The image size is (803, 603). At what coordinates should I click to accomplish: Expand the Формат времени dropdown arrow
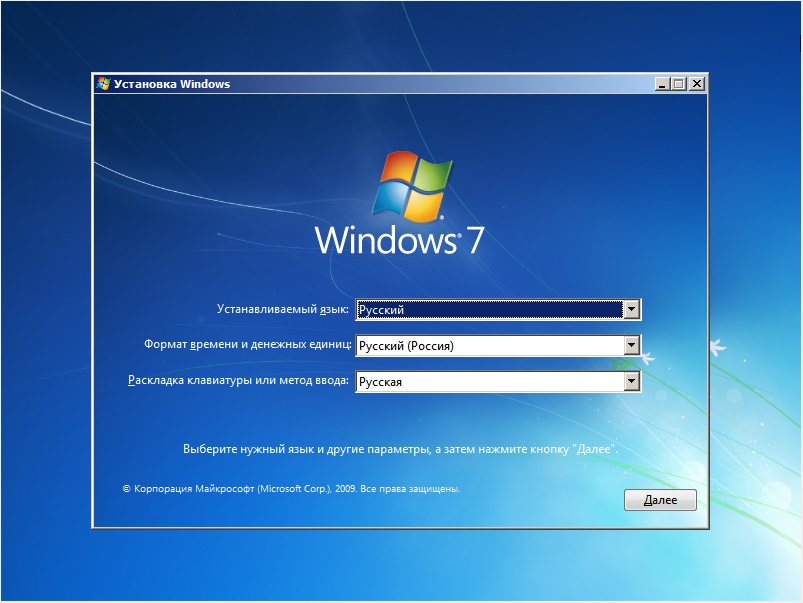[631, 346]
